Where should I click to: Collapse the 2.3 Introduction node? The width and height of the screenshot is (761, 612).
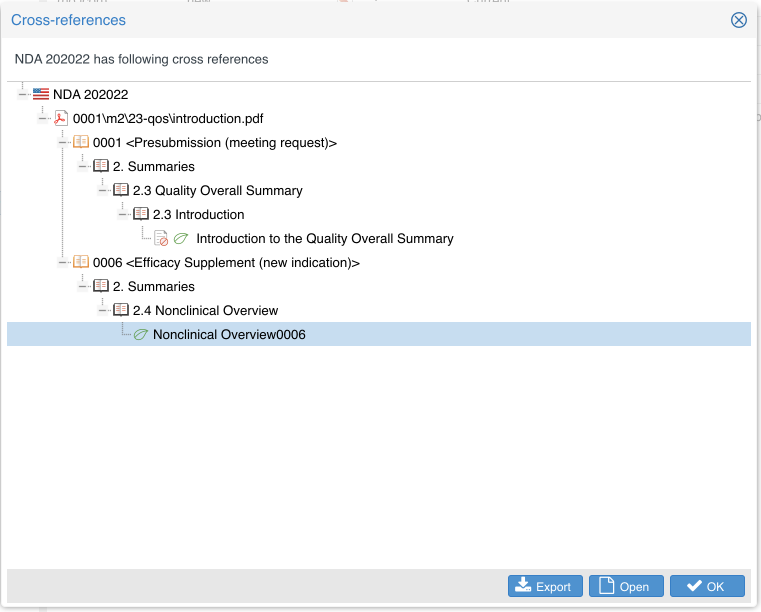click(123, 214)
